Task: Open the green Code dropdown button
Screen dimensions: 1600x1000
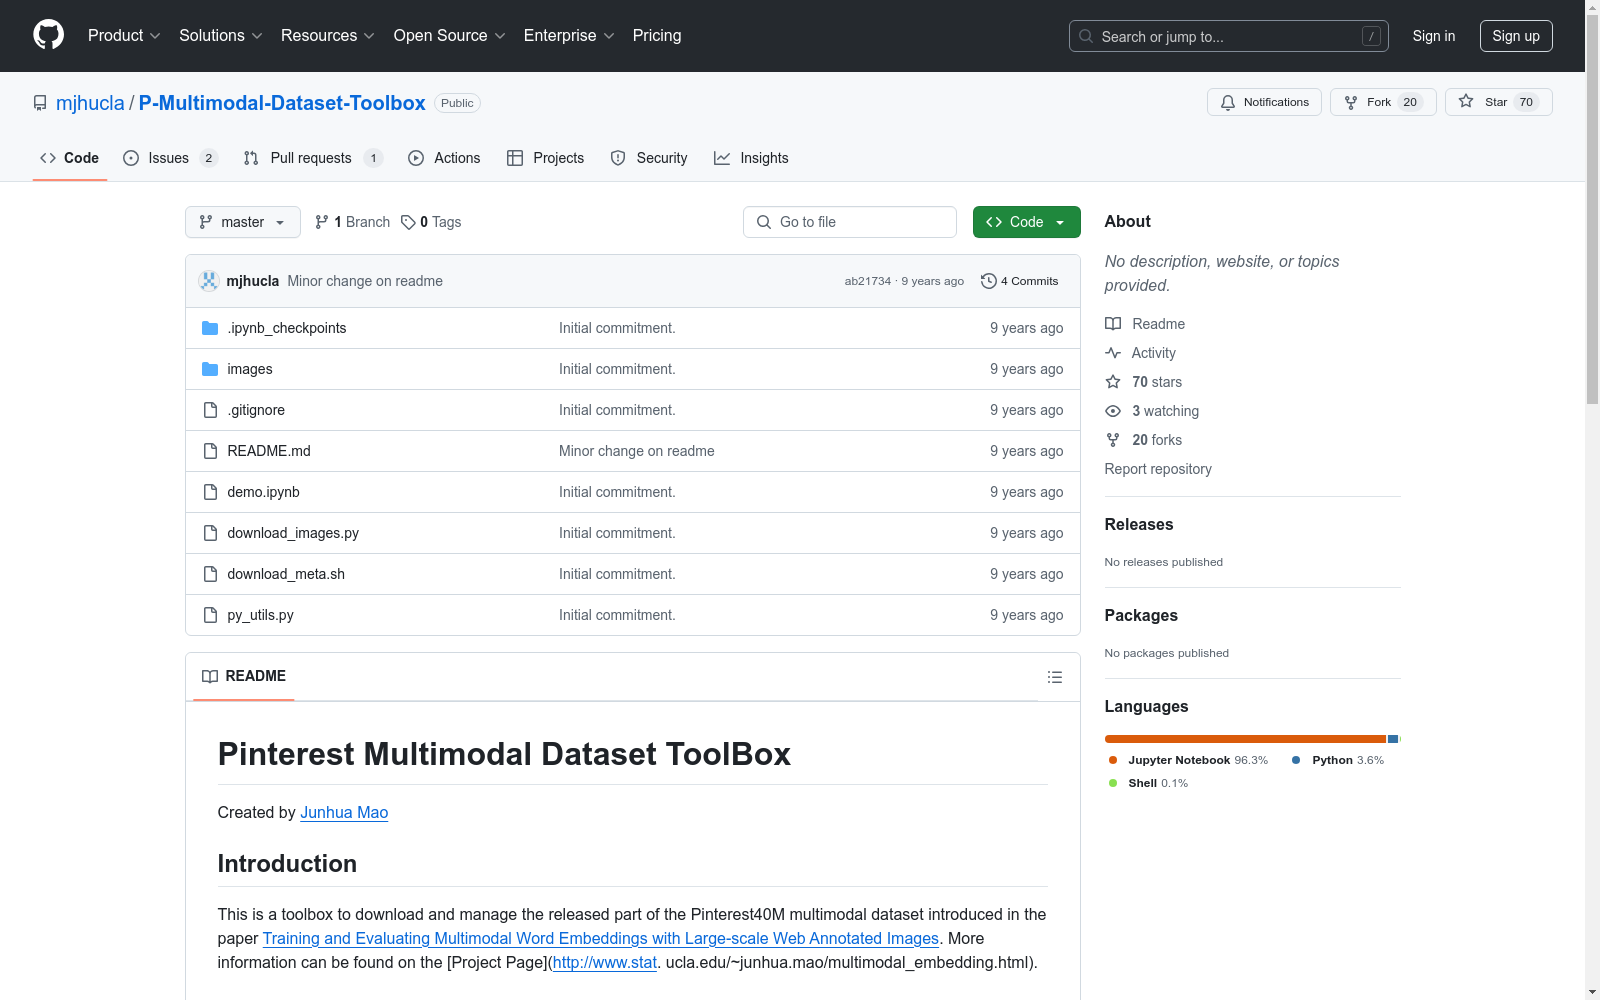Action: (x=1026, y=222)
